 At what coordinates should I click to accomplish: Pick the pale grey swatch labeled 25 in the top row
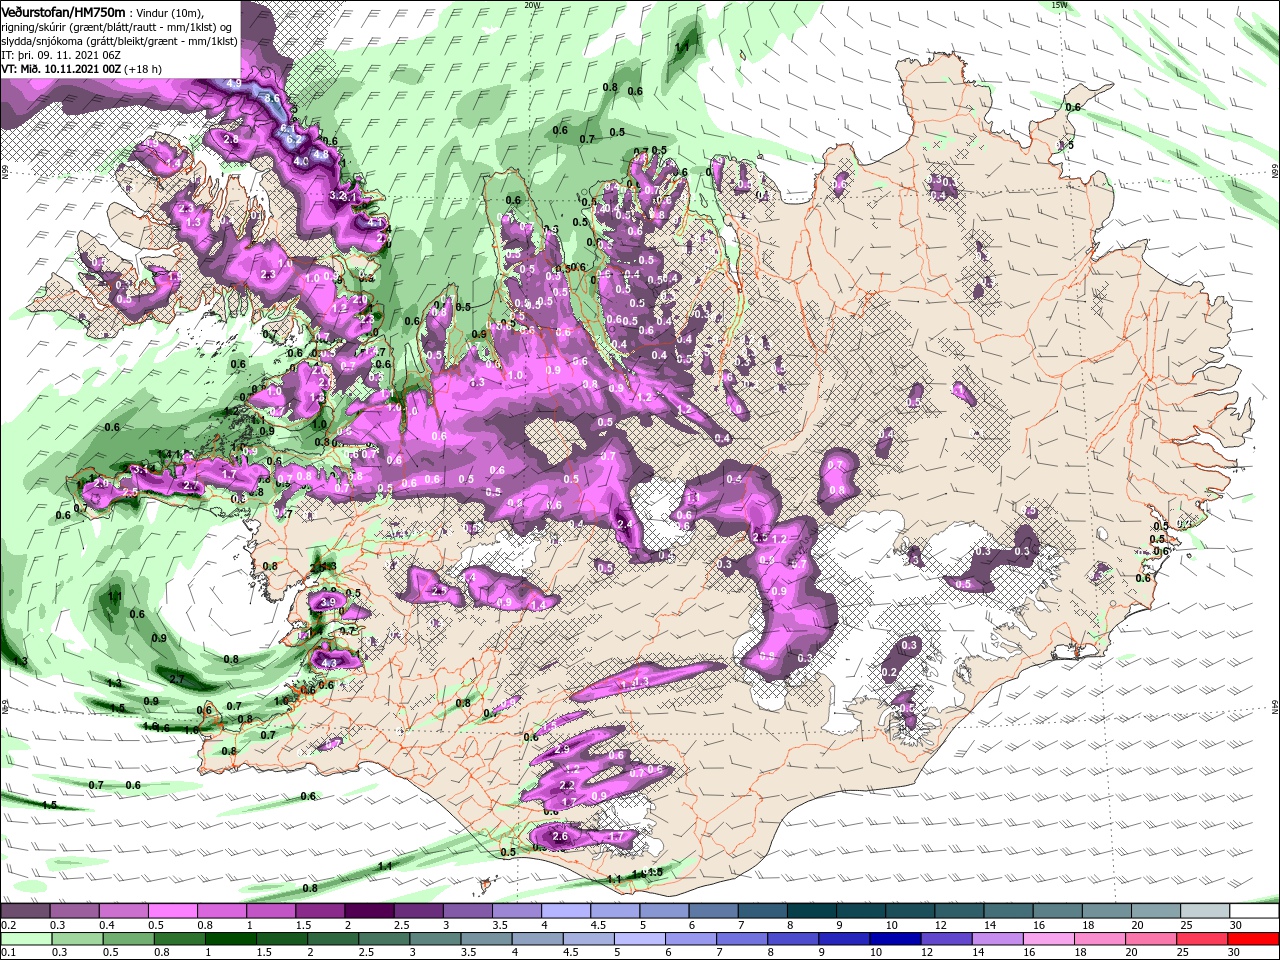[x=1206, y=912]
